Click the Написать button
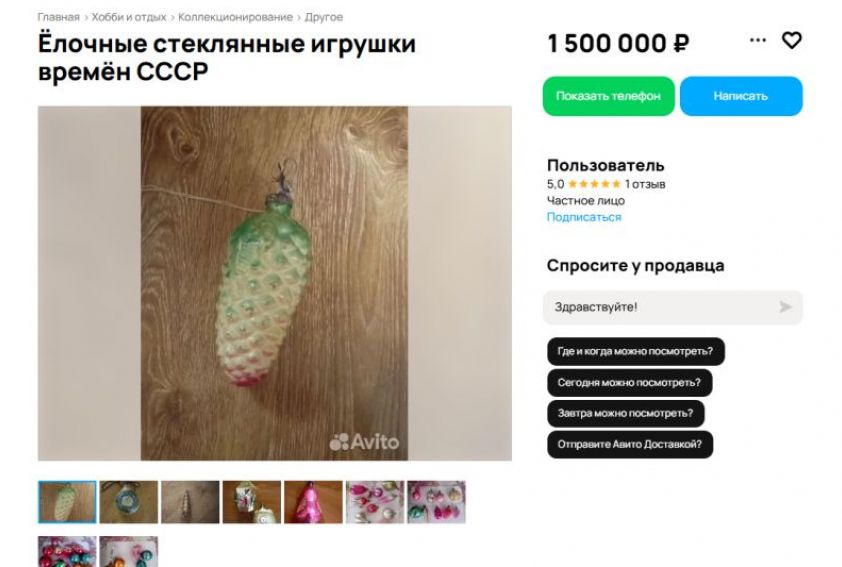Screen dimensions: 842x567 click(741, 96)
